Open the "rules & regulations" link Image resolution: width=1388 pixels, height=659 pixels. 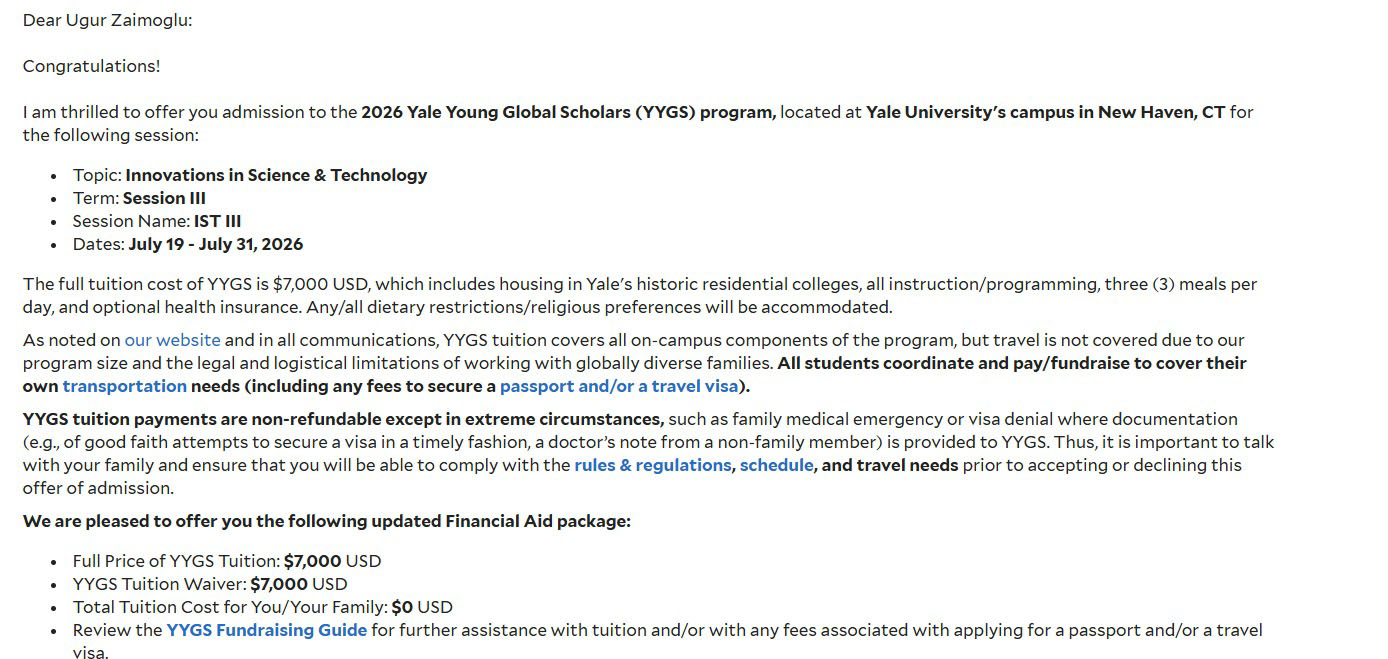[652, 465]
